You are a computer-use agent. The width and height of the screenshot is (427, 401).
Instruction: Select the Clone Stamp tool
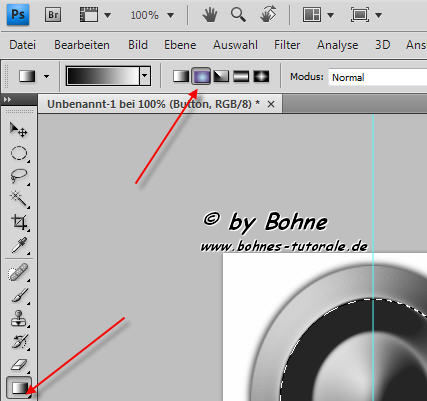pos(19,318)
